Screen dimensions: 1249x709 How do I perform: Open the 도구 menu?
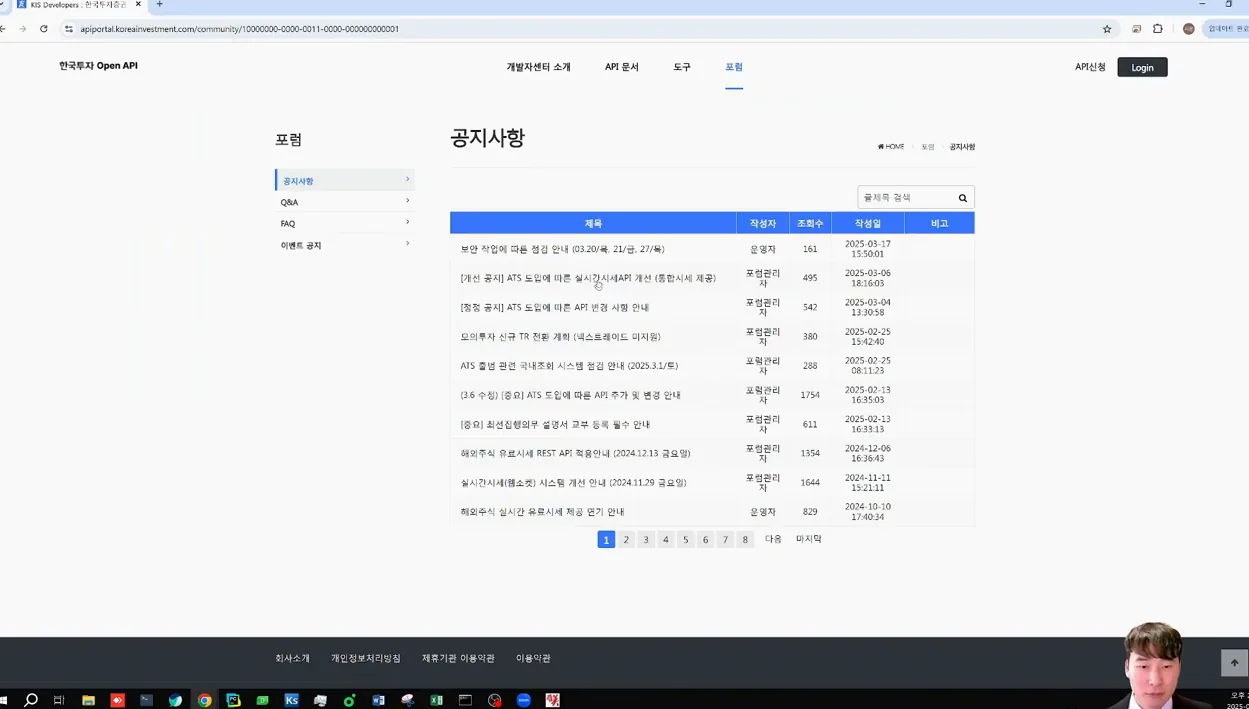[682, 67]
